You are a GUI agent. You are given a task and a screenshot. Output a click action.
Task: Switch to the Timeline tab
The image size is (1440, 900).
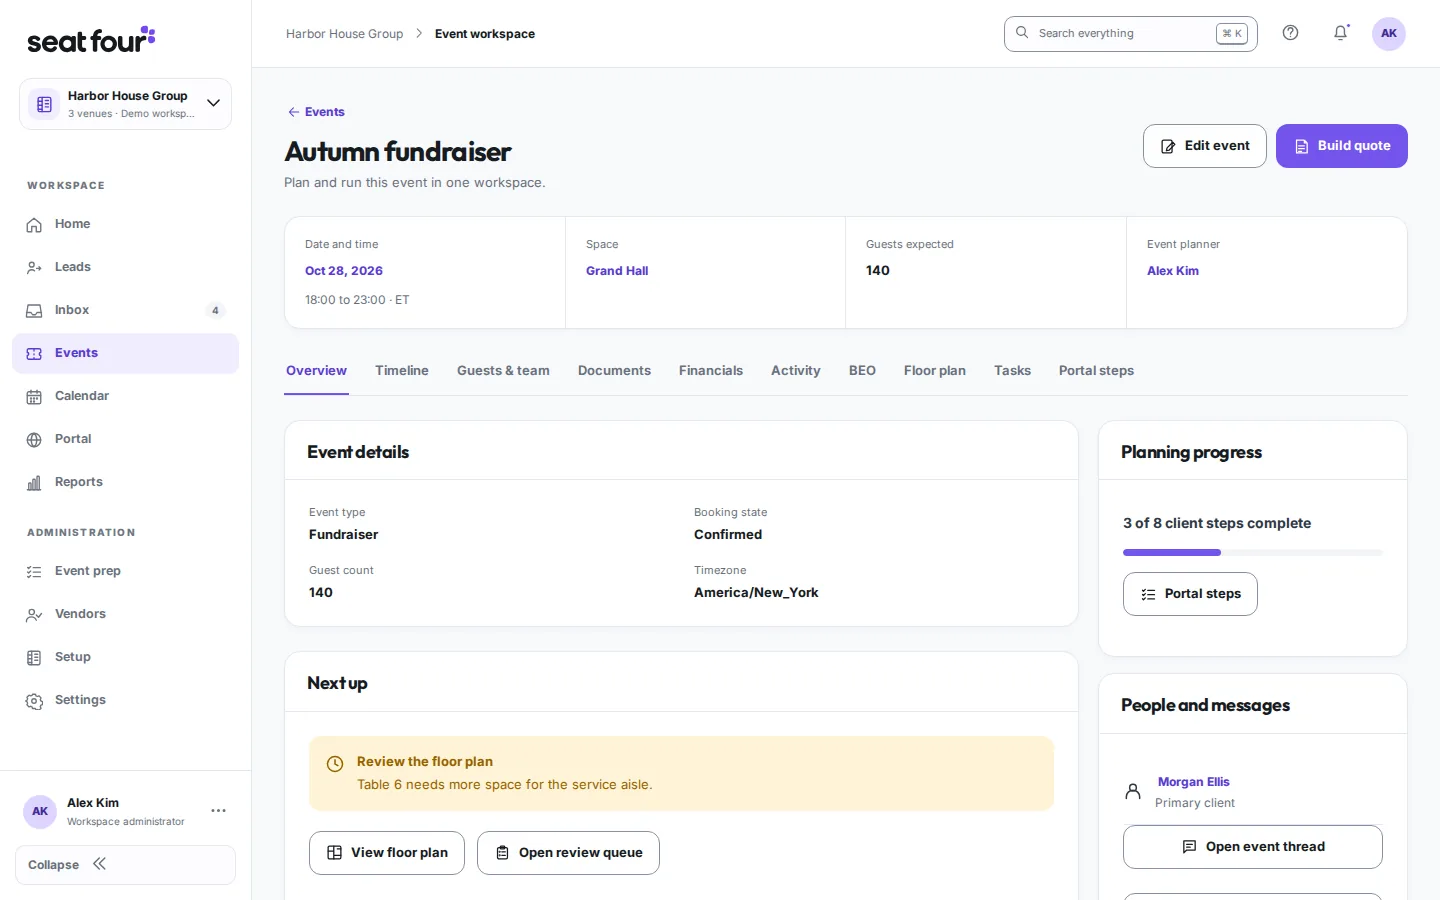[x=402, y=371]
